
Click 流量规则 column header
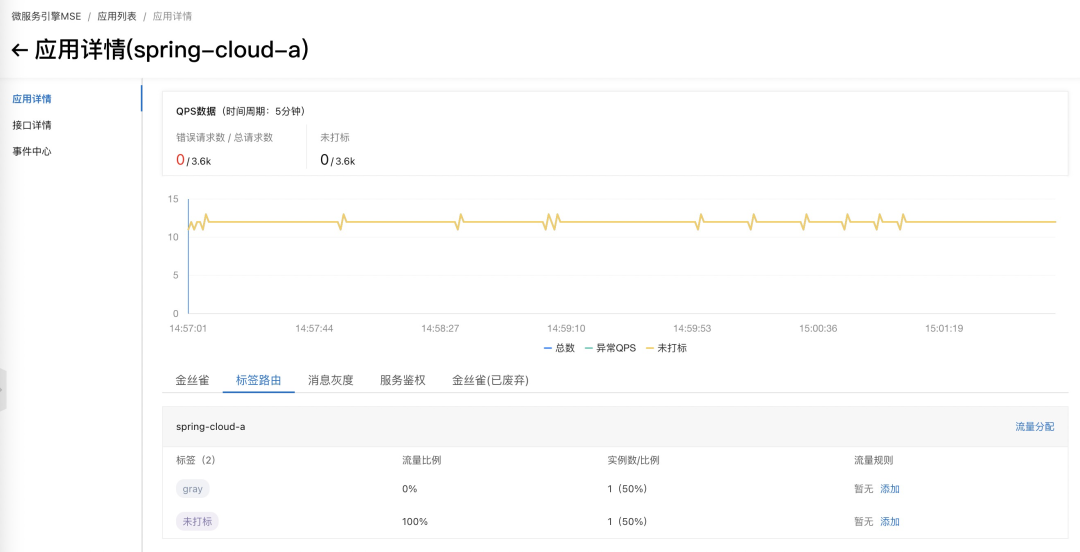pyautogui.click(x=873, y=460)
